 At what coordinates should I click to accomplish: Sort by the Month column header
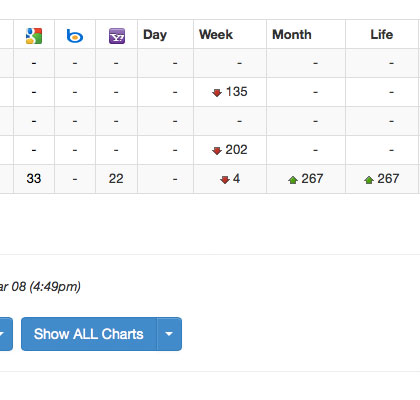[292, 35]
